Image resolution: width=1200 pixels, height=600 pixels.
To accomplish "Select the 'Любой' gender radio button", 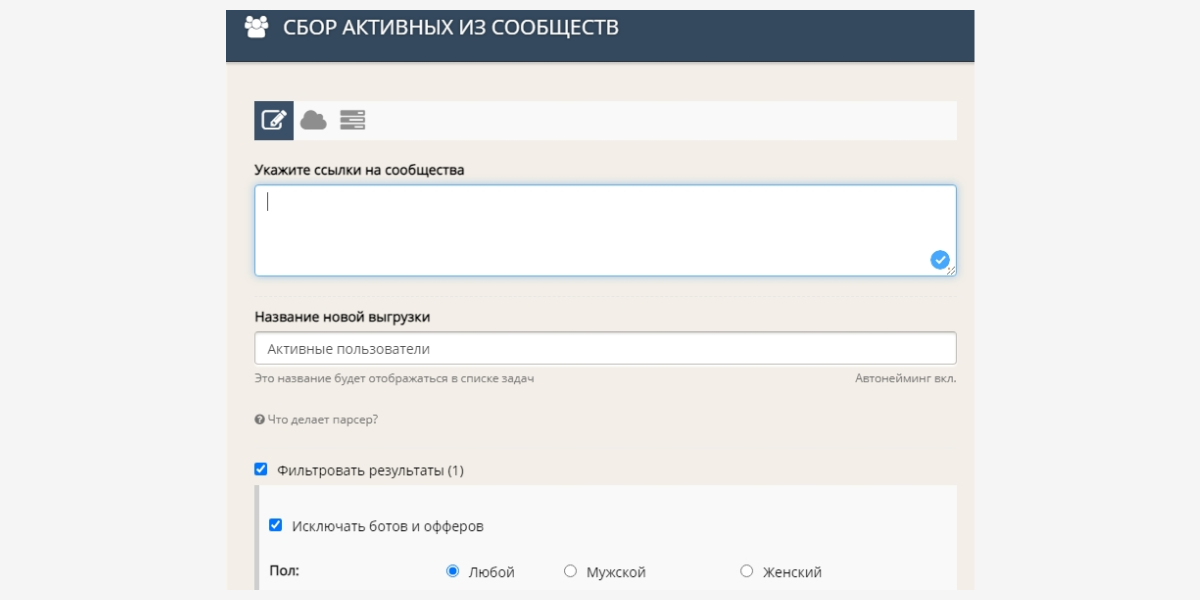I will pos(453,571).
